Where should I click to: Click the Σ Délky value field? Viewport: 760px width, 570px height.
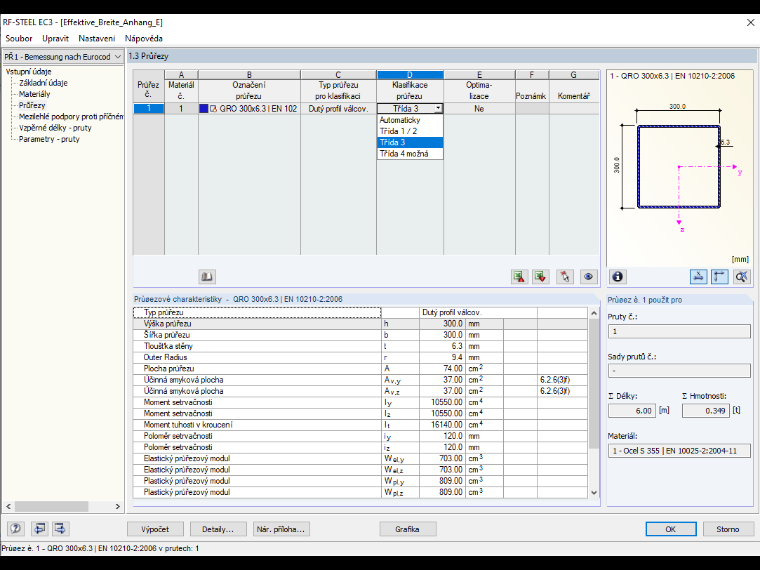point(632,411)
